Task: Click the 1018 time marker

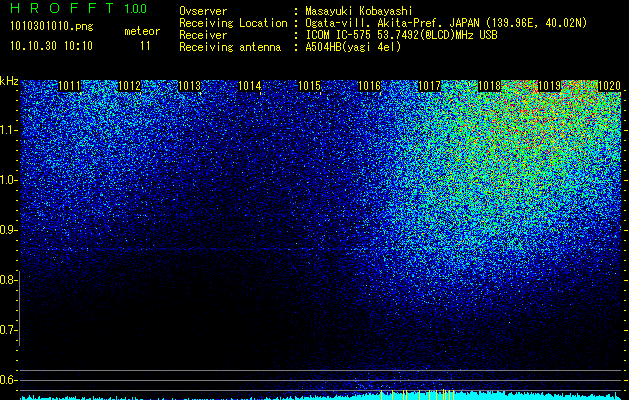Action: 489,86
